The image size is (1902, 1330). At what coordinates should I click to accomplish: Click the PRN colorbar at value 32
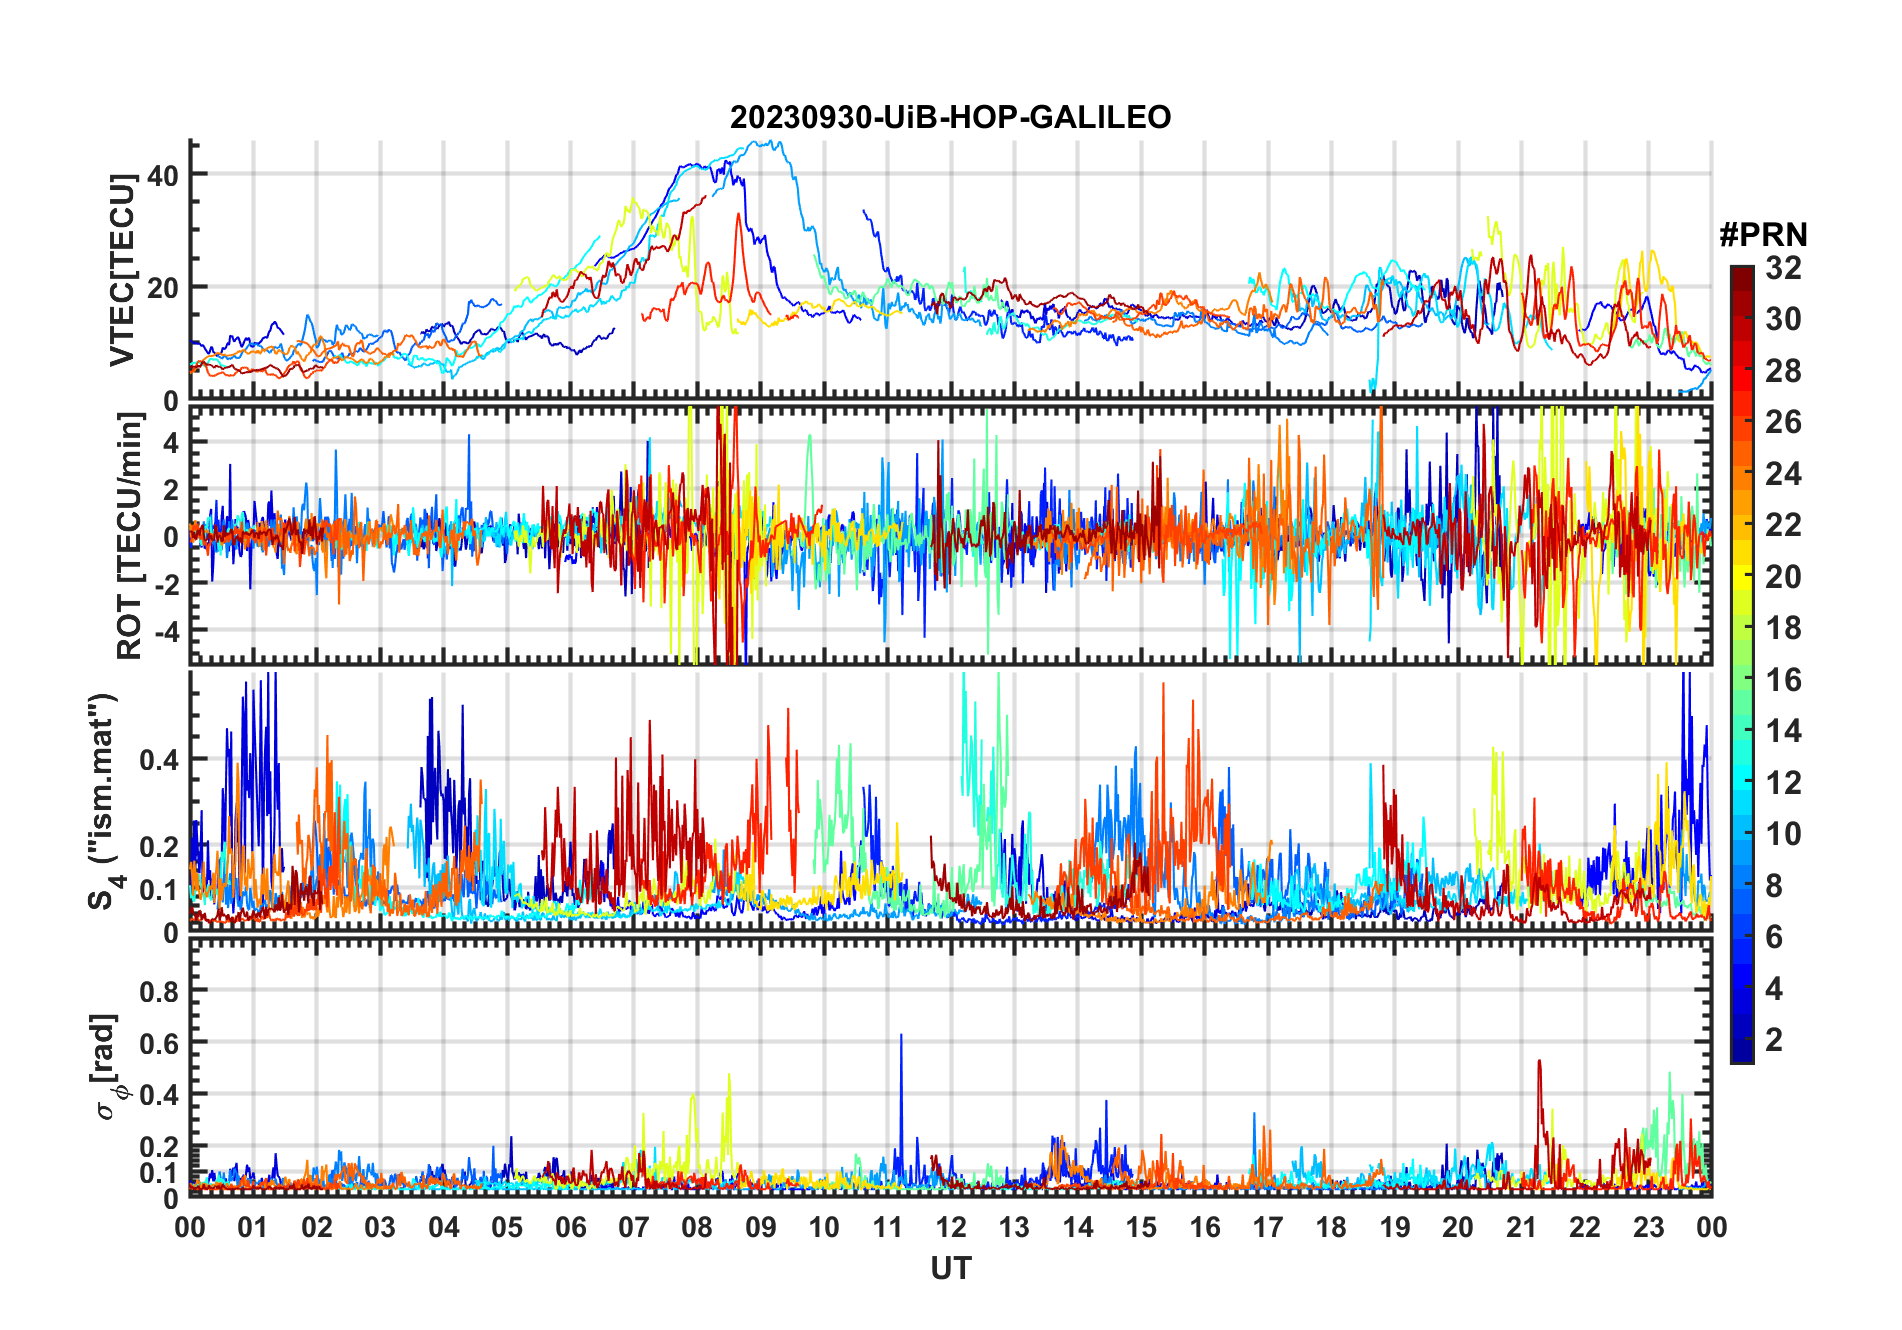pyautogui.click(x=1742, y=269)
